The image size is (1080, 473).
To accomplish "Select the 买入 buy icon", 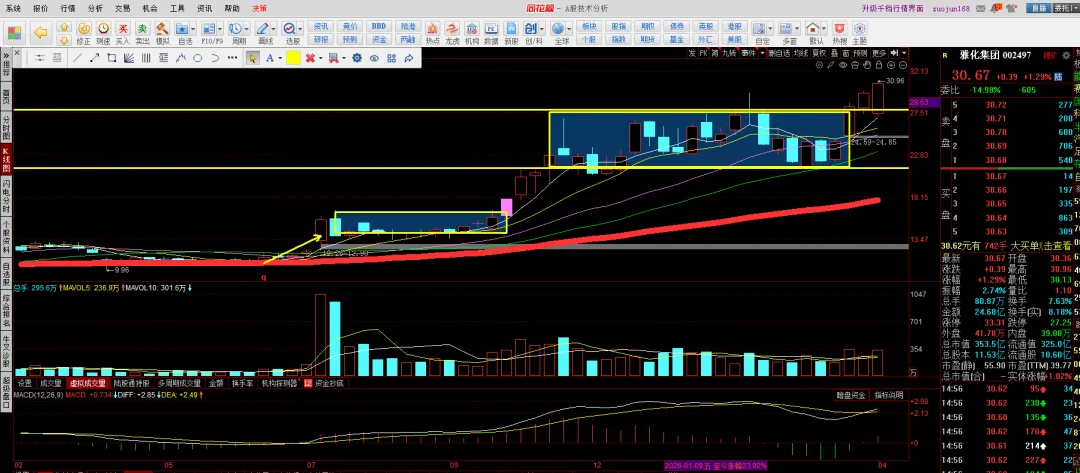I will (123, 32).
